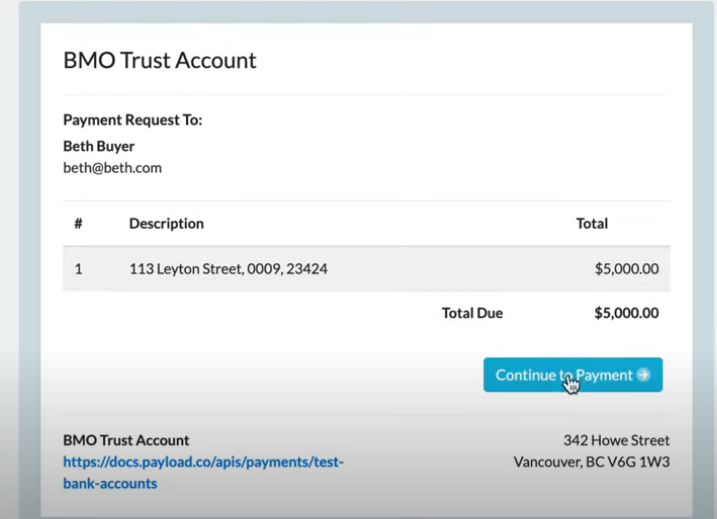Click the separator line below the page heading

(367, 95)
